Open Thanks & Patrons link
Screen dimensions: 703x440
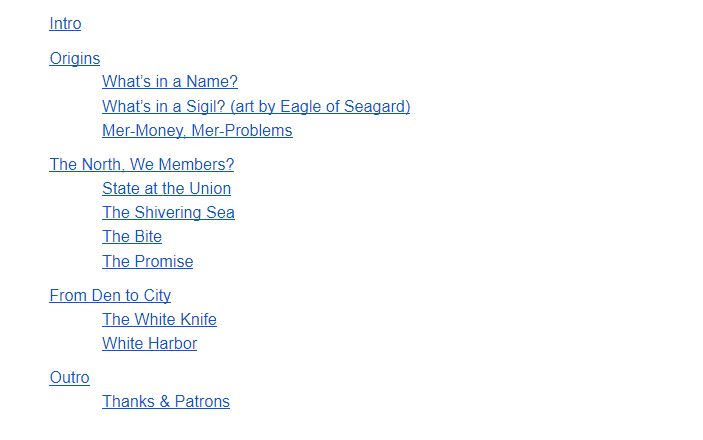[166, 401]
